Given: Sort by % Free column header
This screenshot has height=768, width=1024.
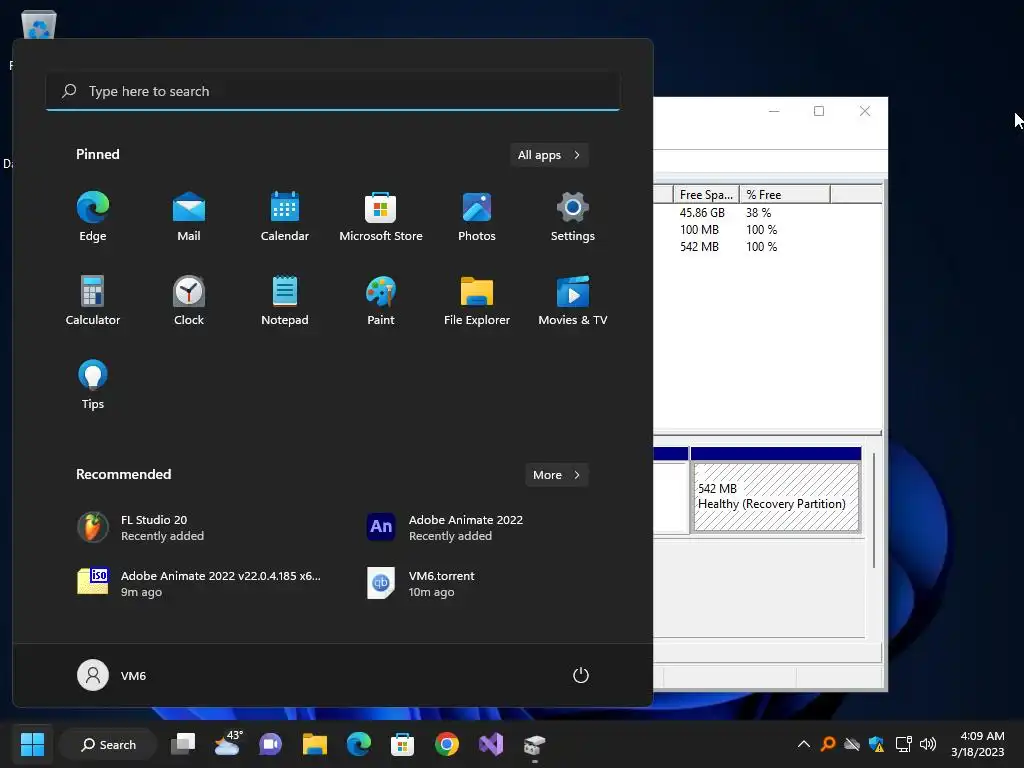Looking at the screenshot, I should [785, 195].
